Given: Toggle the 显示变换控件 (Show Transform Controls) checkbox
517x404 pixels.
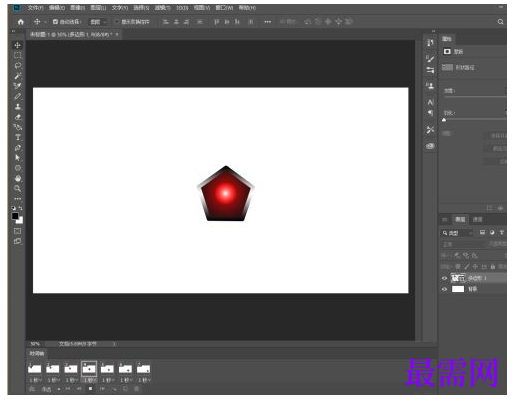Looking at the screenshot, I should (117, 22).
